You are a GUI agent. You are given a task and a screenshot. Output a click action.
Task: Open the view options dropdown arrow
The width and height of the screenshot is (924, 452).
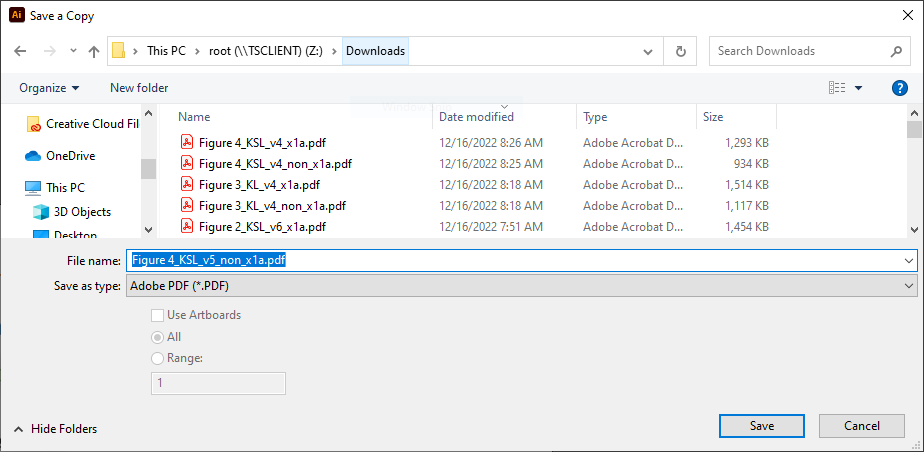858,88
